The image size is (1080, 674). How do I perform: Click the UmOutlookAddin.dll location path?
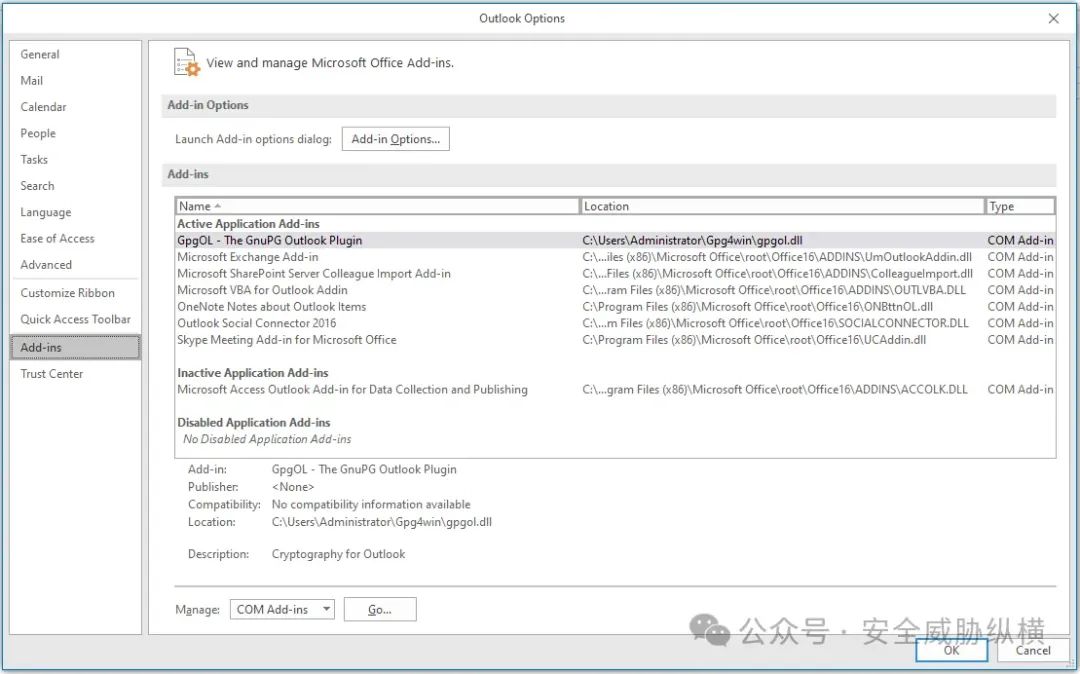click(777, 257)
